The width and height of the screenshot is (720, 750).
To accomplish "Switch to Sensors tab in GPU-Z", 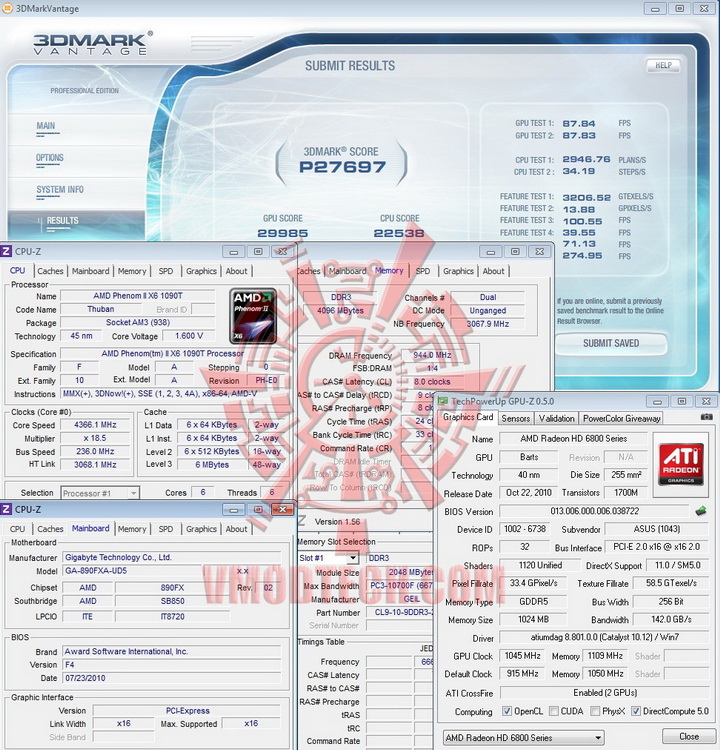I will pyautogui.click(x=515, y=419).
